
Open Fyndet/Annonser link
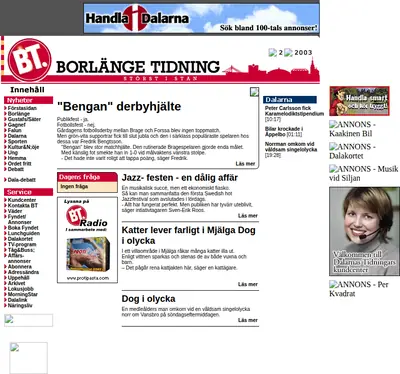(x=20, y=219)
